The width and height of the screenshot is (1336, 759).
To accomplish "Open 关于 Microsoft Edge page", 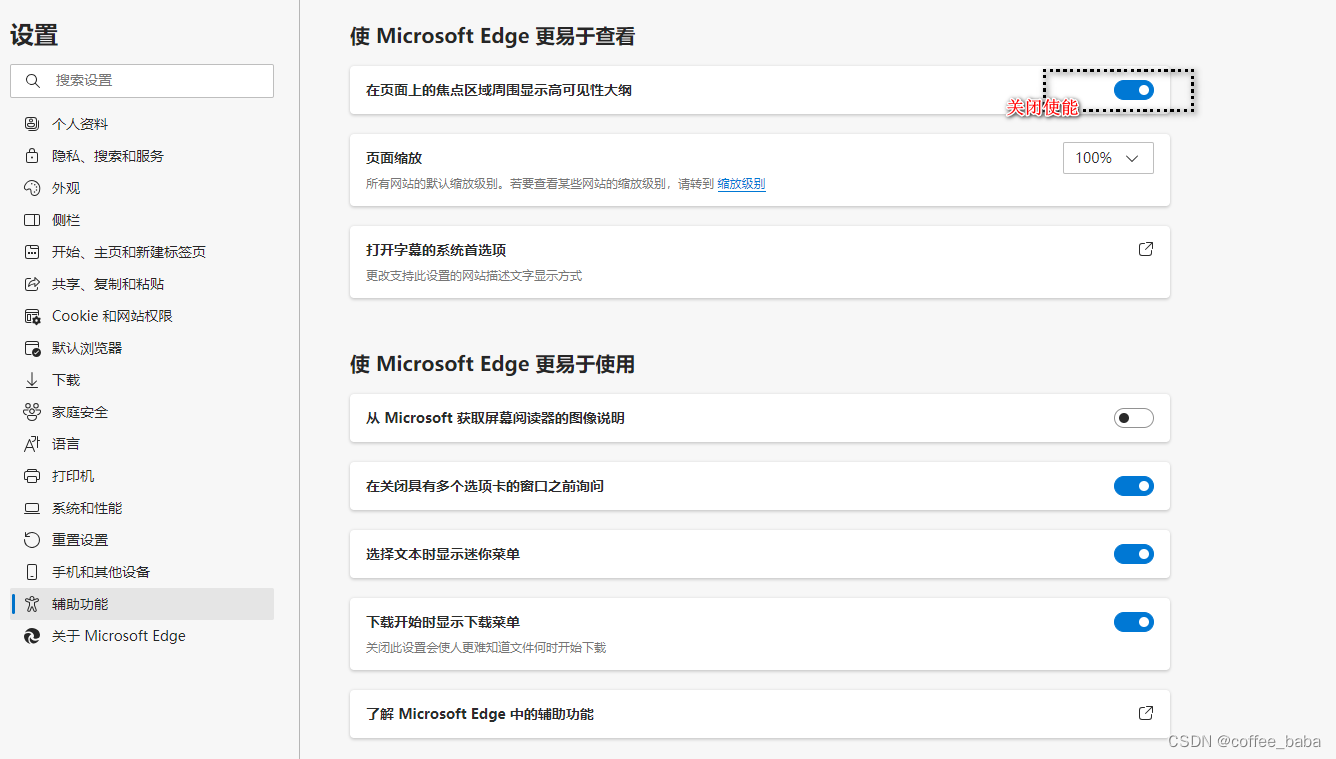I will [x=142, y=636].
